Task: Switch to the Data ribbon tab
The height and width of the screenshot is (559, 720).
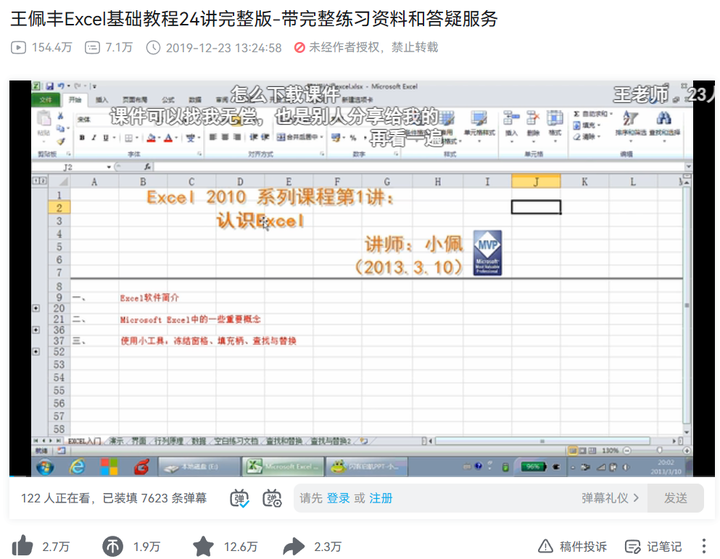Action: click(x=195, y=100)
